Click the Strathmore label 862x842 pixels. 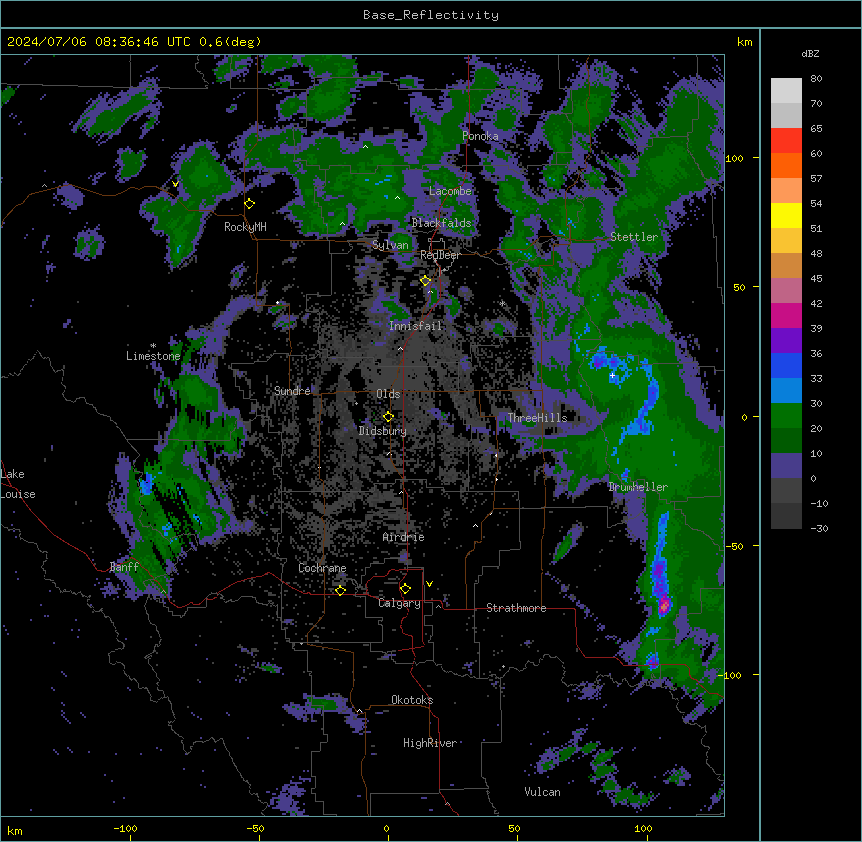[516, 608]
